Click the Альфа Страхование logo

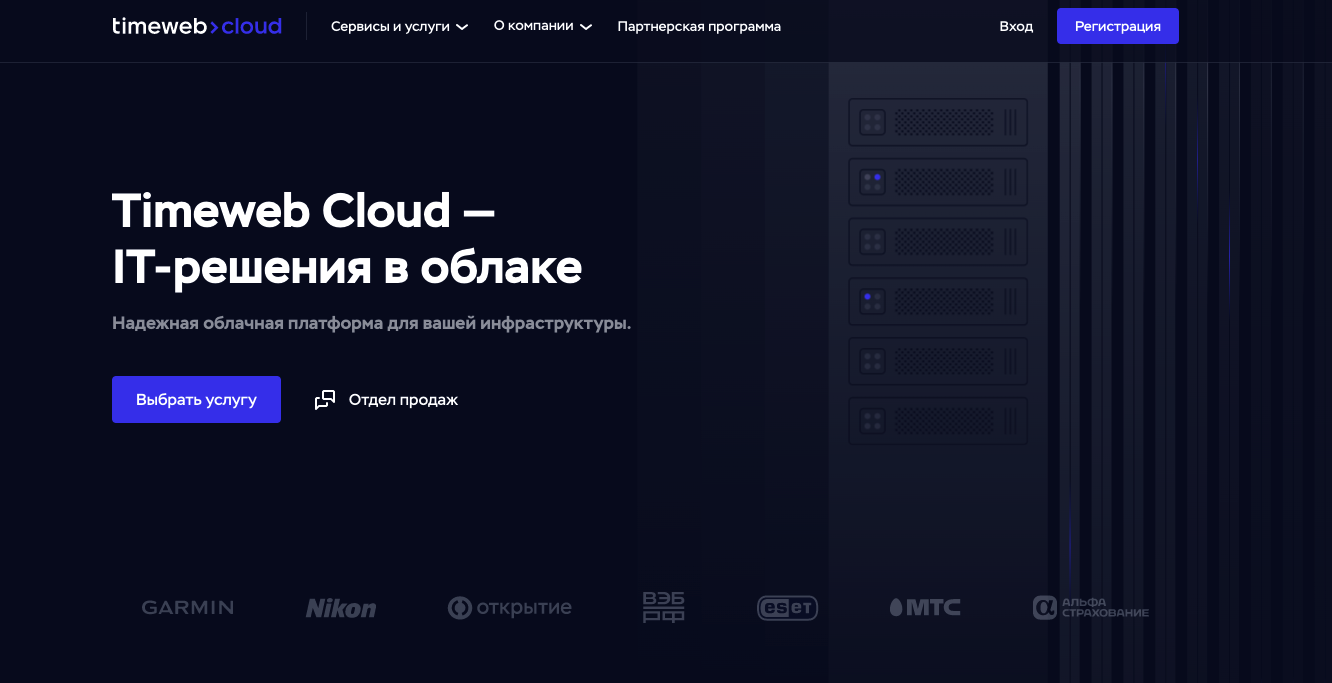tap(1091, 607)
